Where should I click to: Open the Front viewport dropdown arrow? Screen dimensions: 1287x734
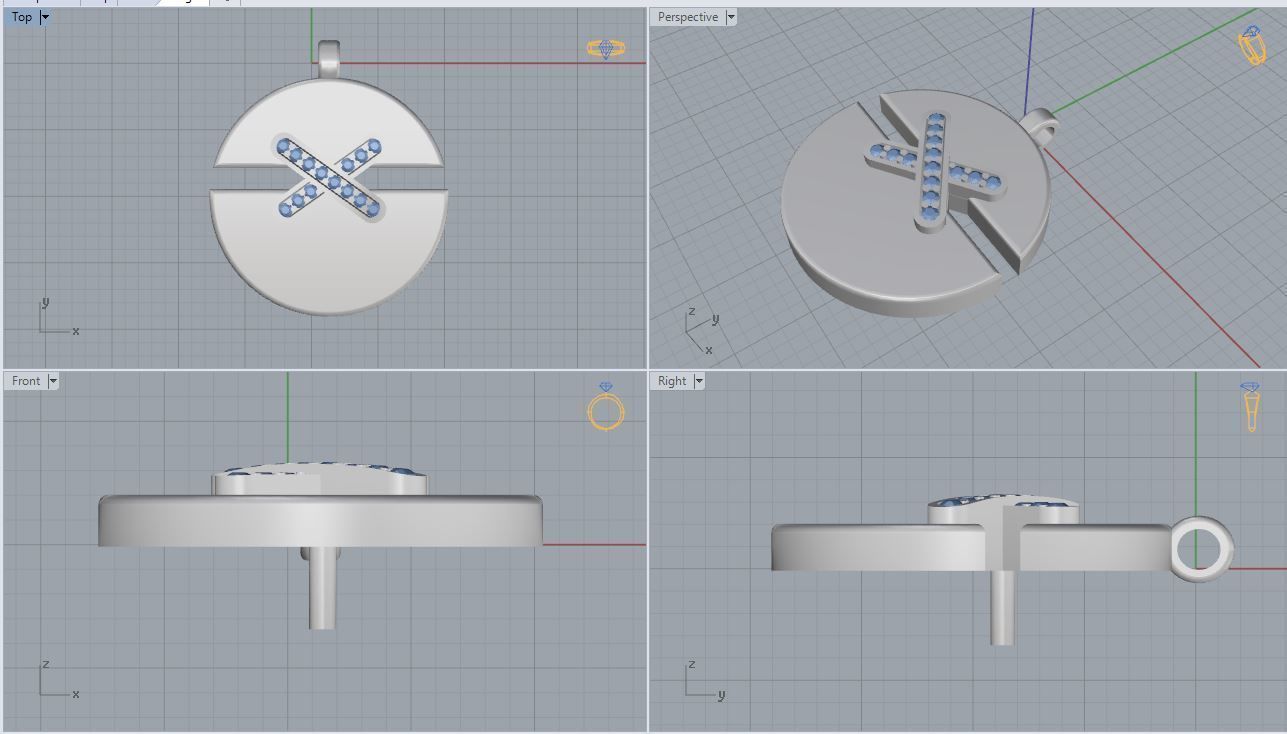[x=53, y=381]
